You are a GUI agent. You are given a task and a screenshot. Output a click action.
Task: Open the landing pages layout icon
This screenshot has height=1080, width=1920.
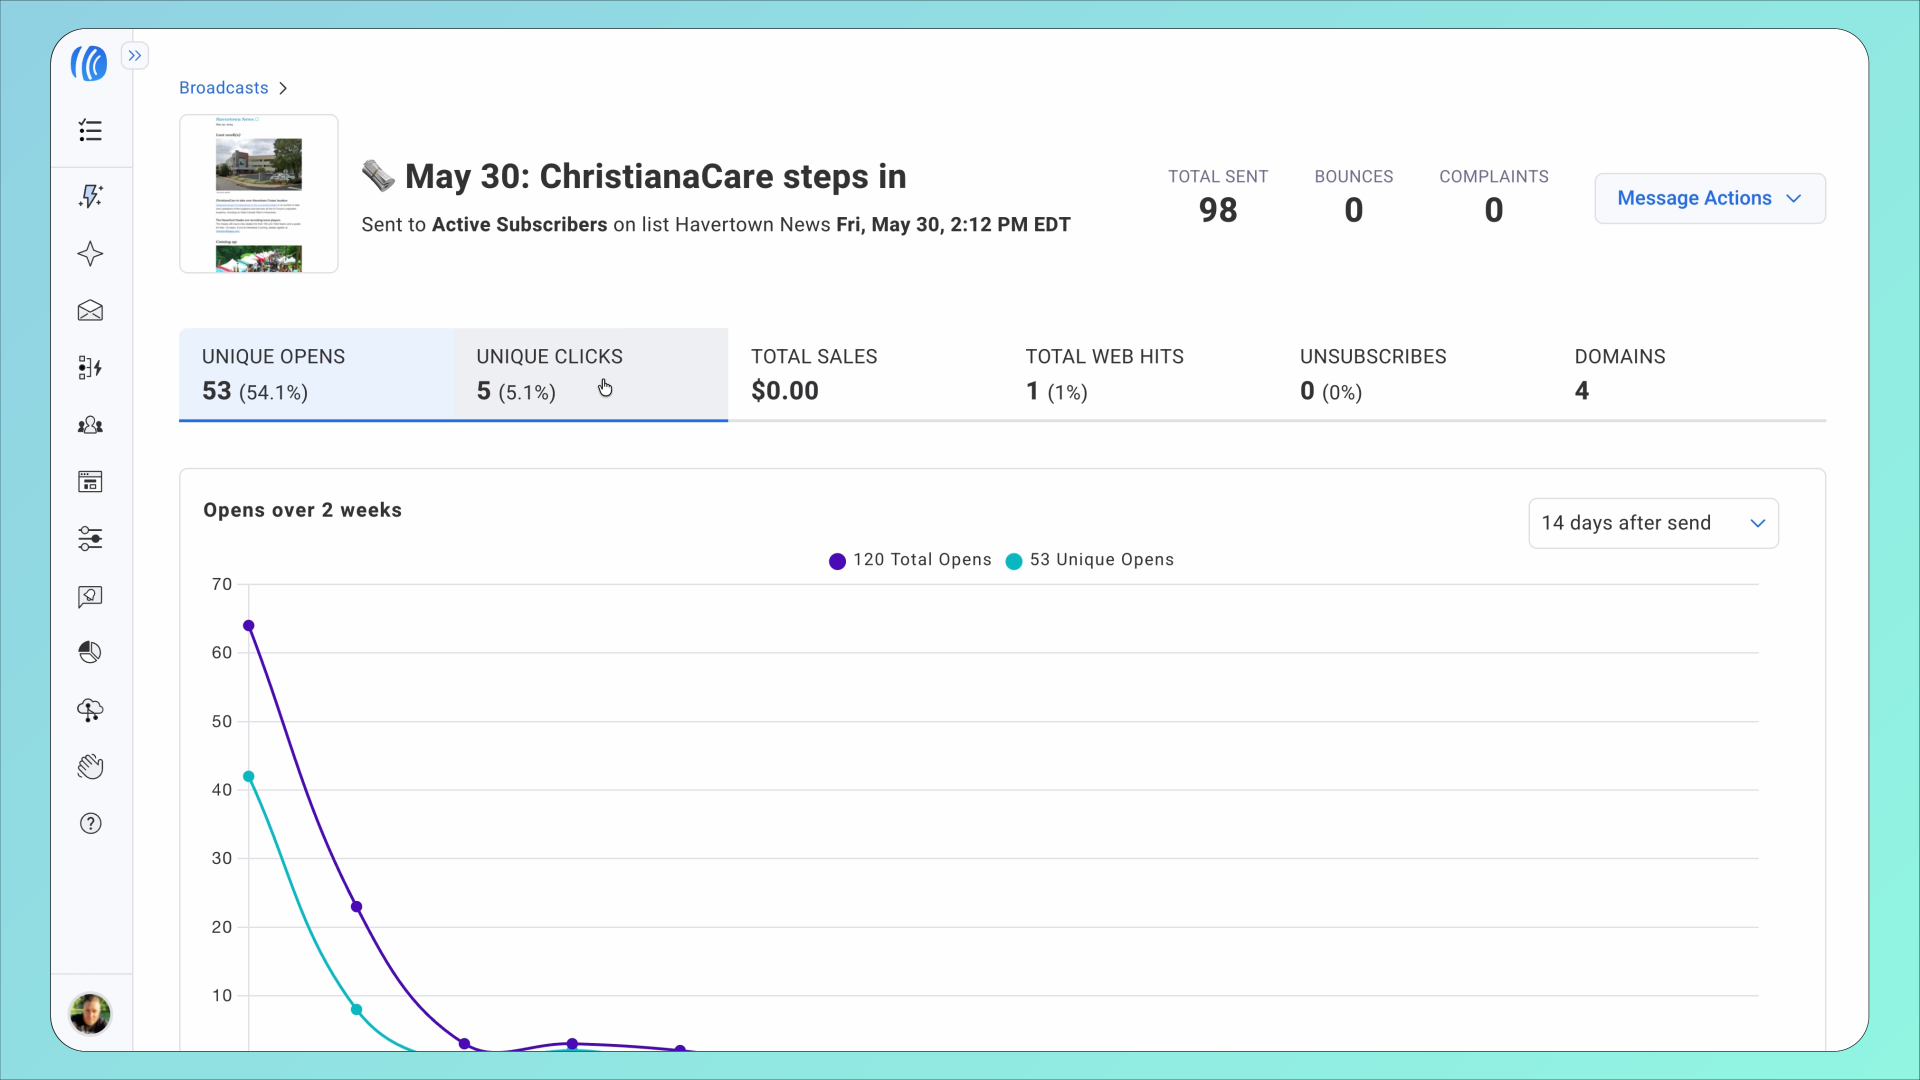[90, 482]
